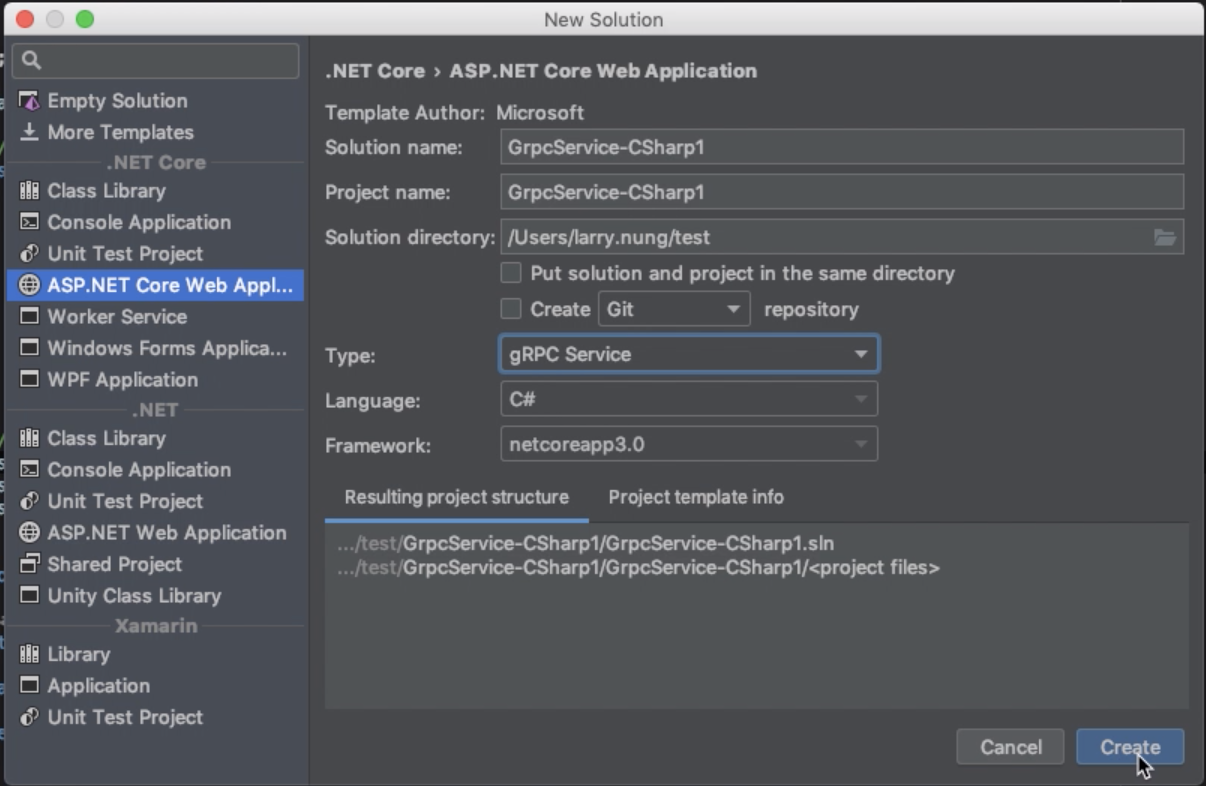Click the Worker Service template icon
Screen dimensions: 1206x786
point(30,316)
